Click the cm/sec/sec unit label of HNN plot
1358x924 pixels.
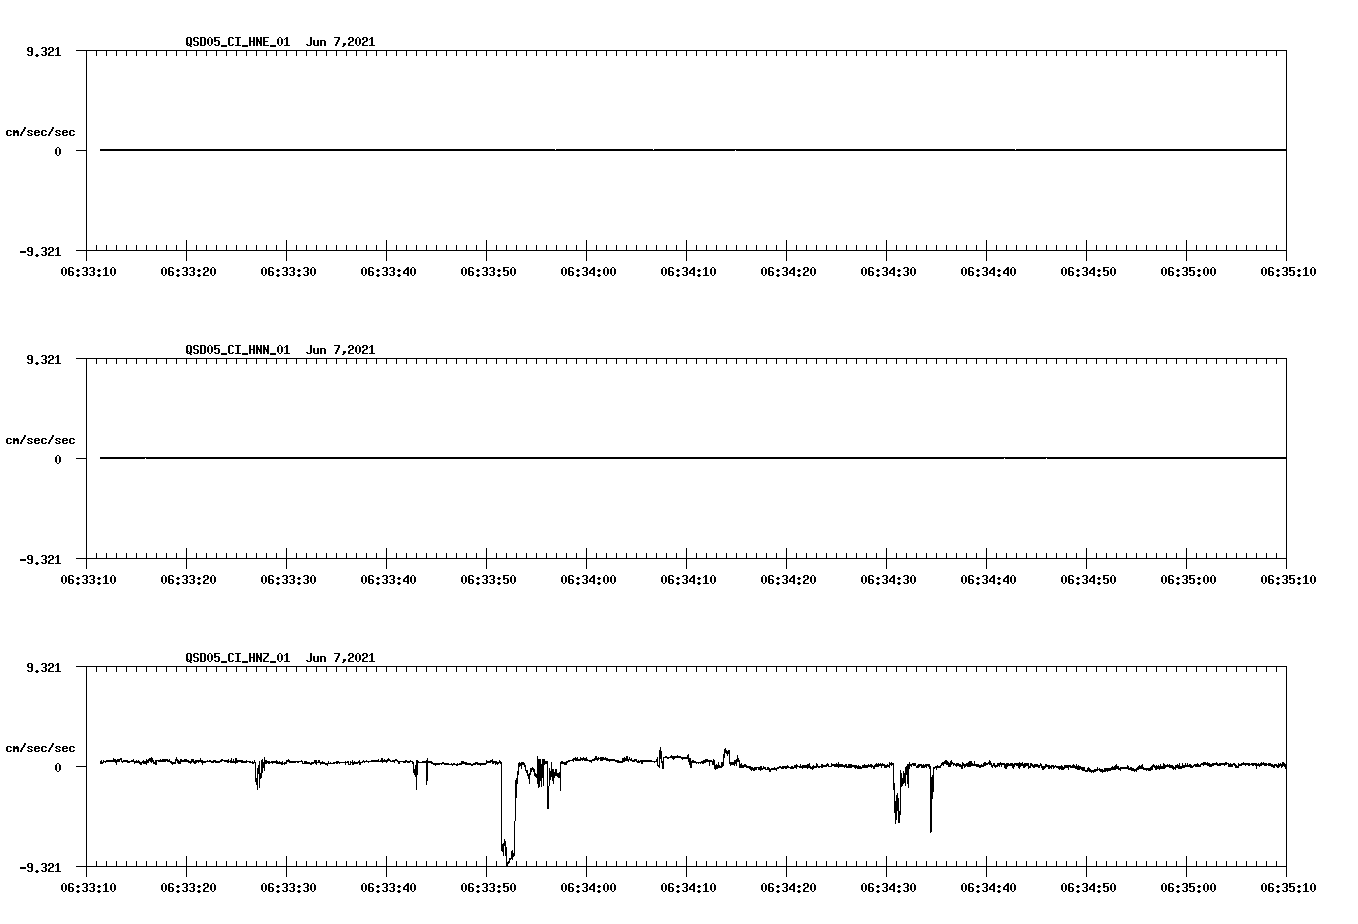coord(40,440)
